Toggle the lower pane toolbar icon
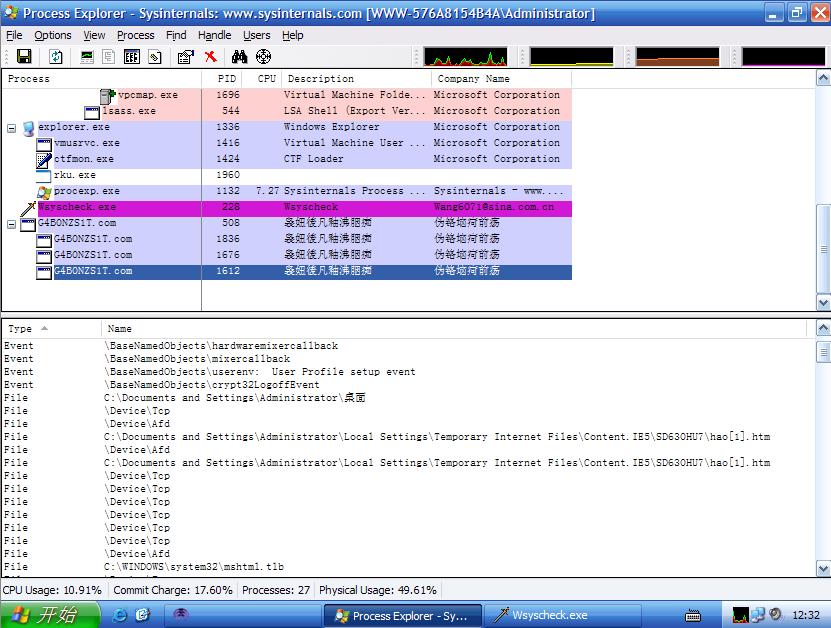831x628 pixels. pyautogui.click(x=131, y=56)
